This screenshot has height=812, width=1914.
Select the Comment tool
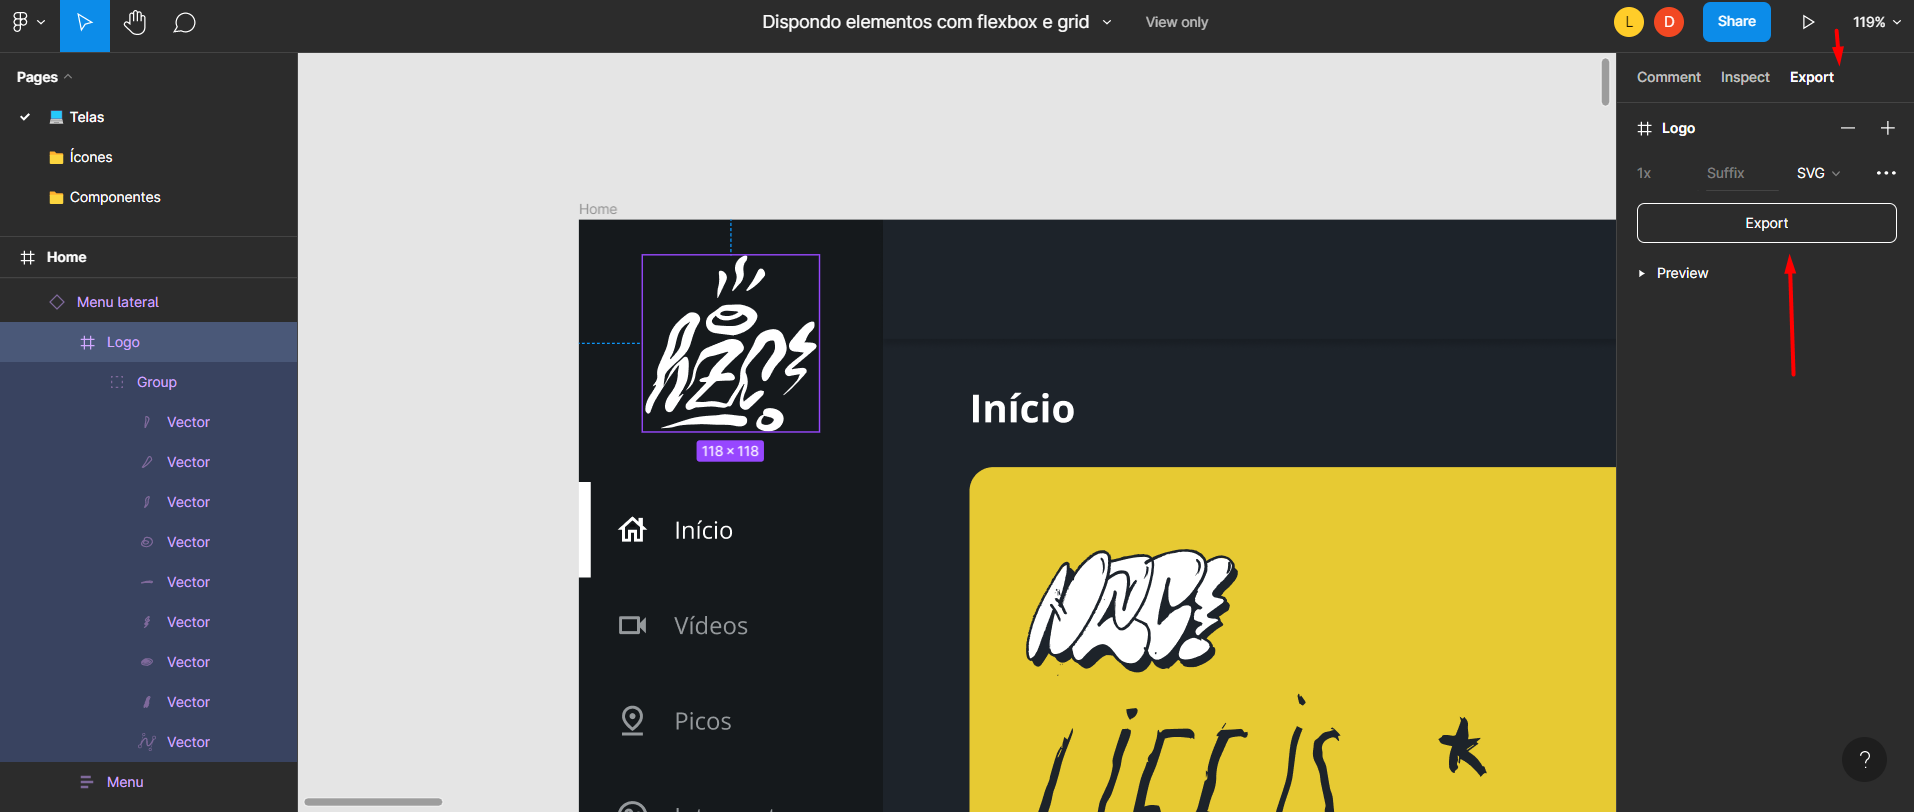point(184,22)
